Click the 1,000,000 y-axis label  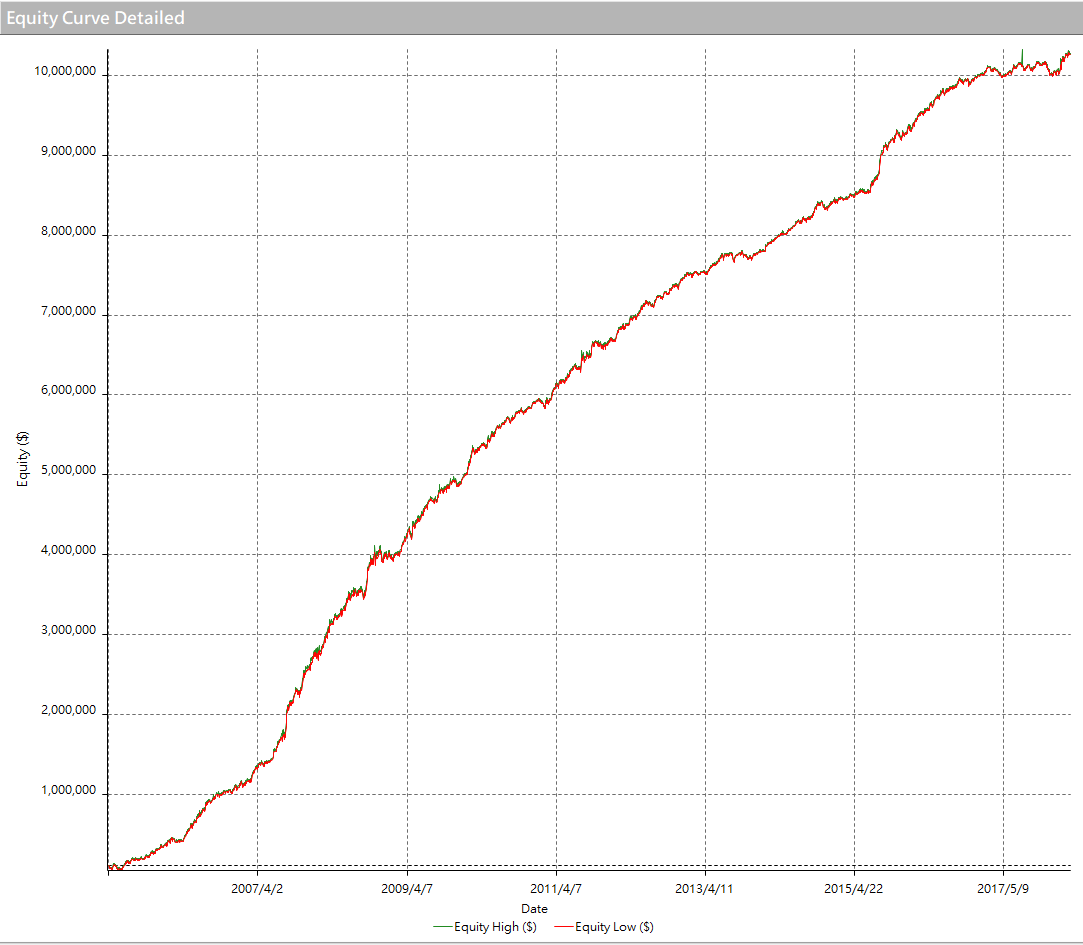coord(68,790)
